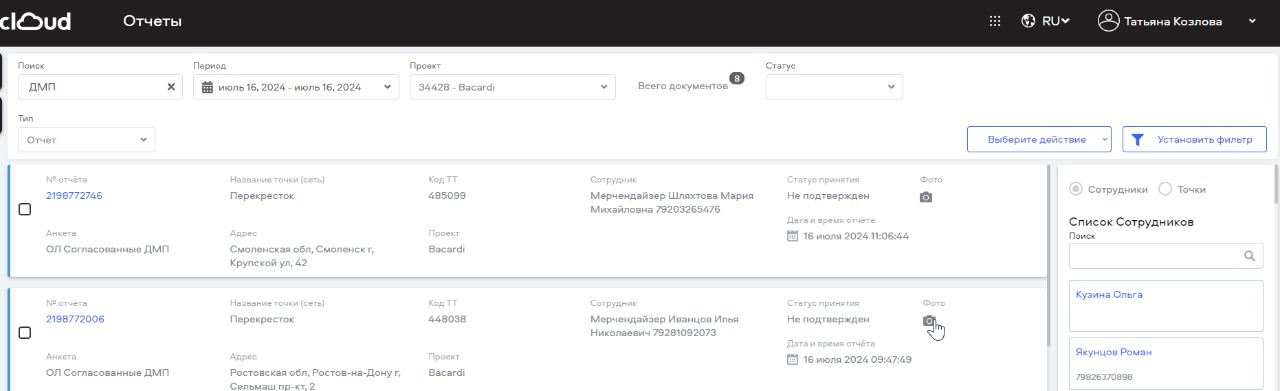Click funnel icon on Установить фильтр
Image resolution: width=1280 pixels, height=391 pixels.
pyautogui.click(x=1139, y=140)
